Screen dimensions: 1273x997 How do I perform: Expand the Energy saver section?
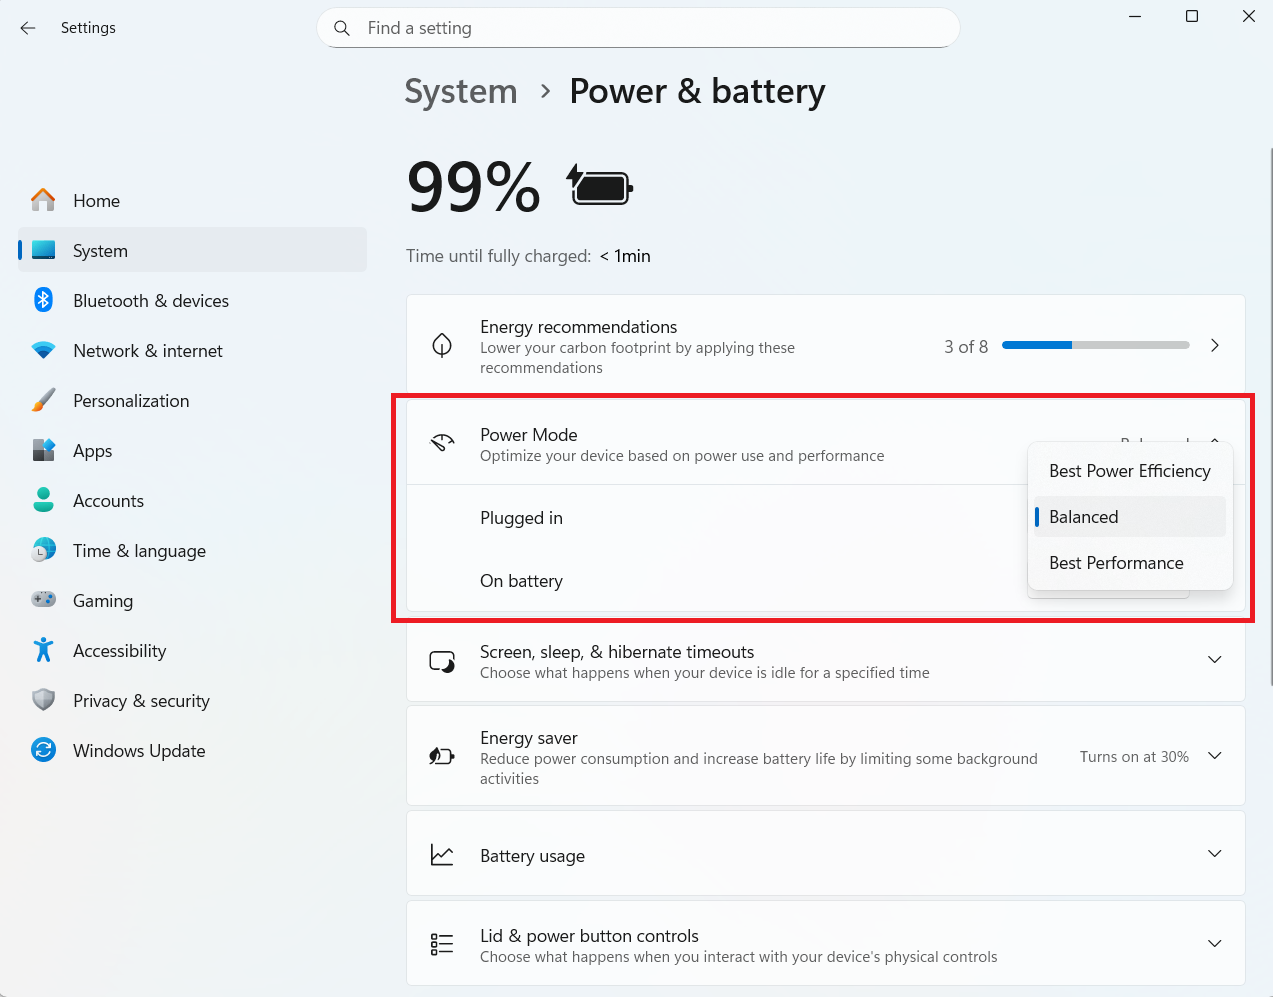[x=1214, y=756]
